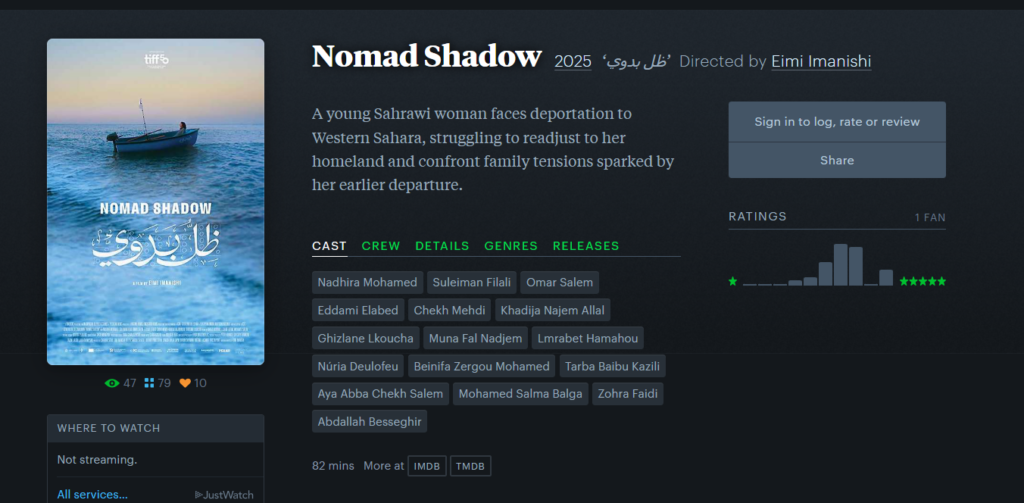Viewport: 1024px width, 503px height.
Task: Click the tallest ratings histogram bar
Action: tap(841, 265)
